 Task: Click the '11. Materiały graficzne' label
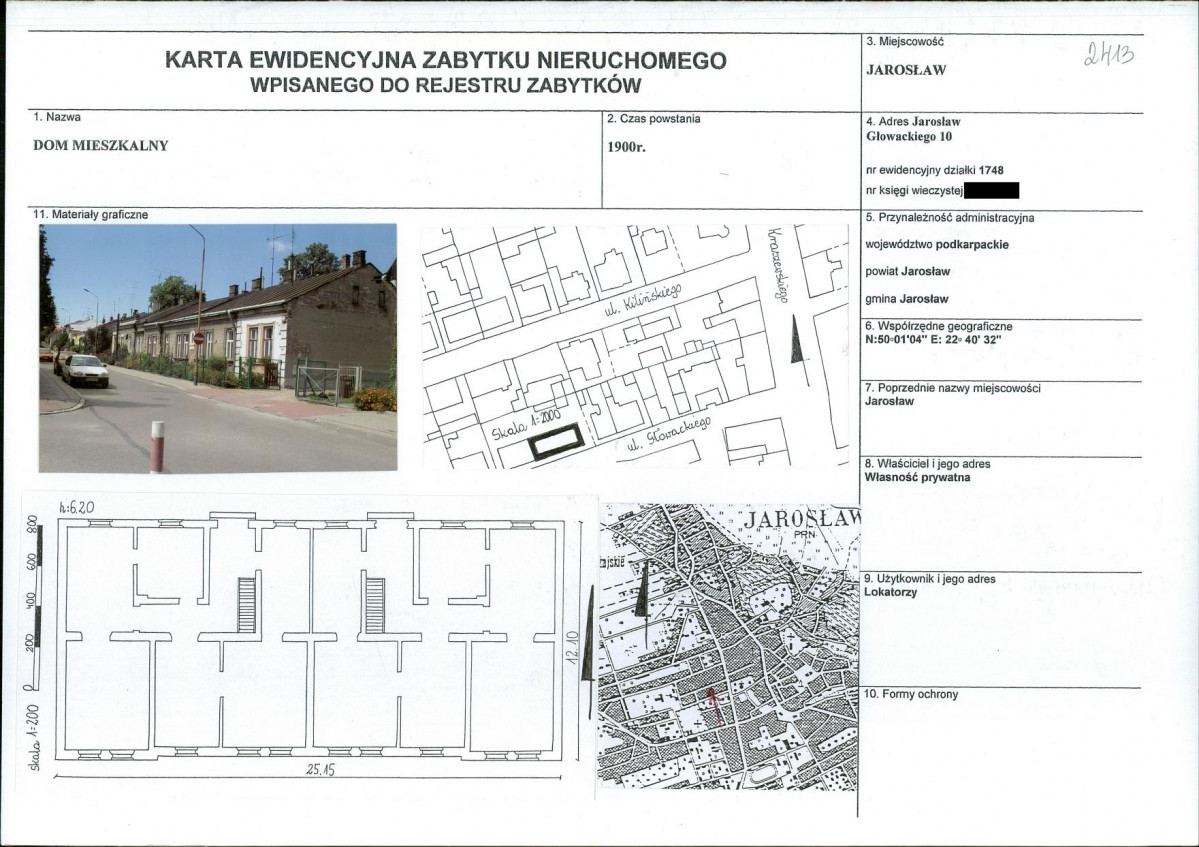(x=90, y=215)
